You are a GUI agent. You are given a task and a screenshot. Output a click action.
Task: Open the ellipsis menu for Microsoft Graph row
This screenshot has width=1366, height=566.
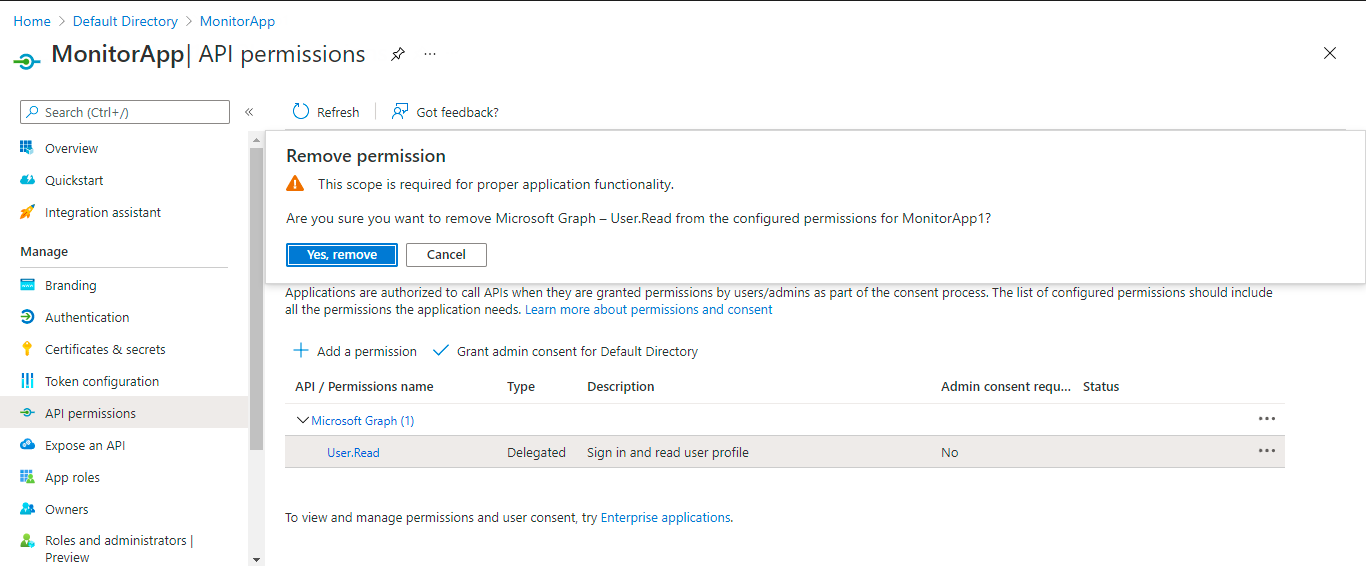tap(1267, 419)
